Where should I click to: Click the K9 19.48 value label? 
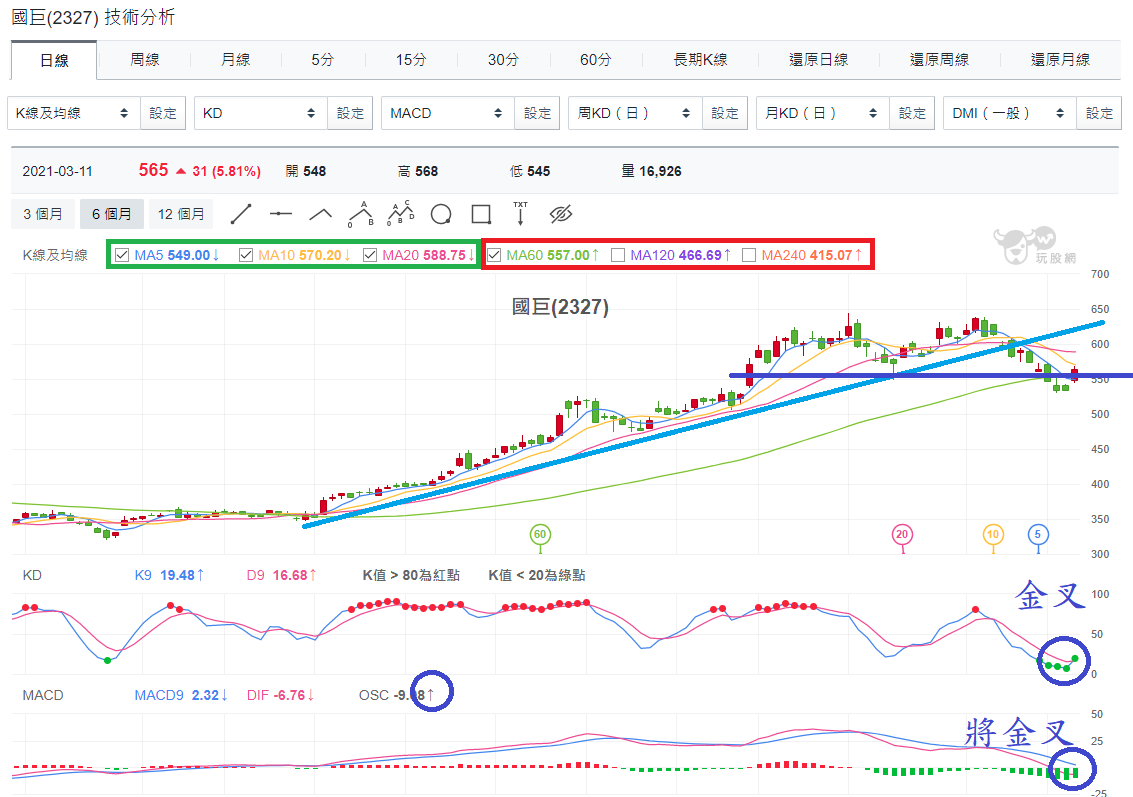coord(169,575)
